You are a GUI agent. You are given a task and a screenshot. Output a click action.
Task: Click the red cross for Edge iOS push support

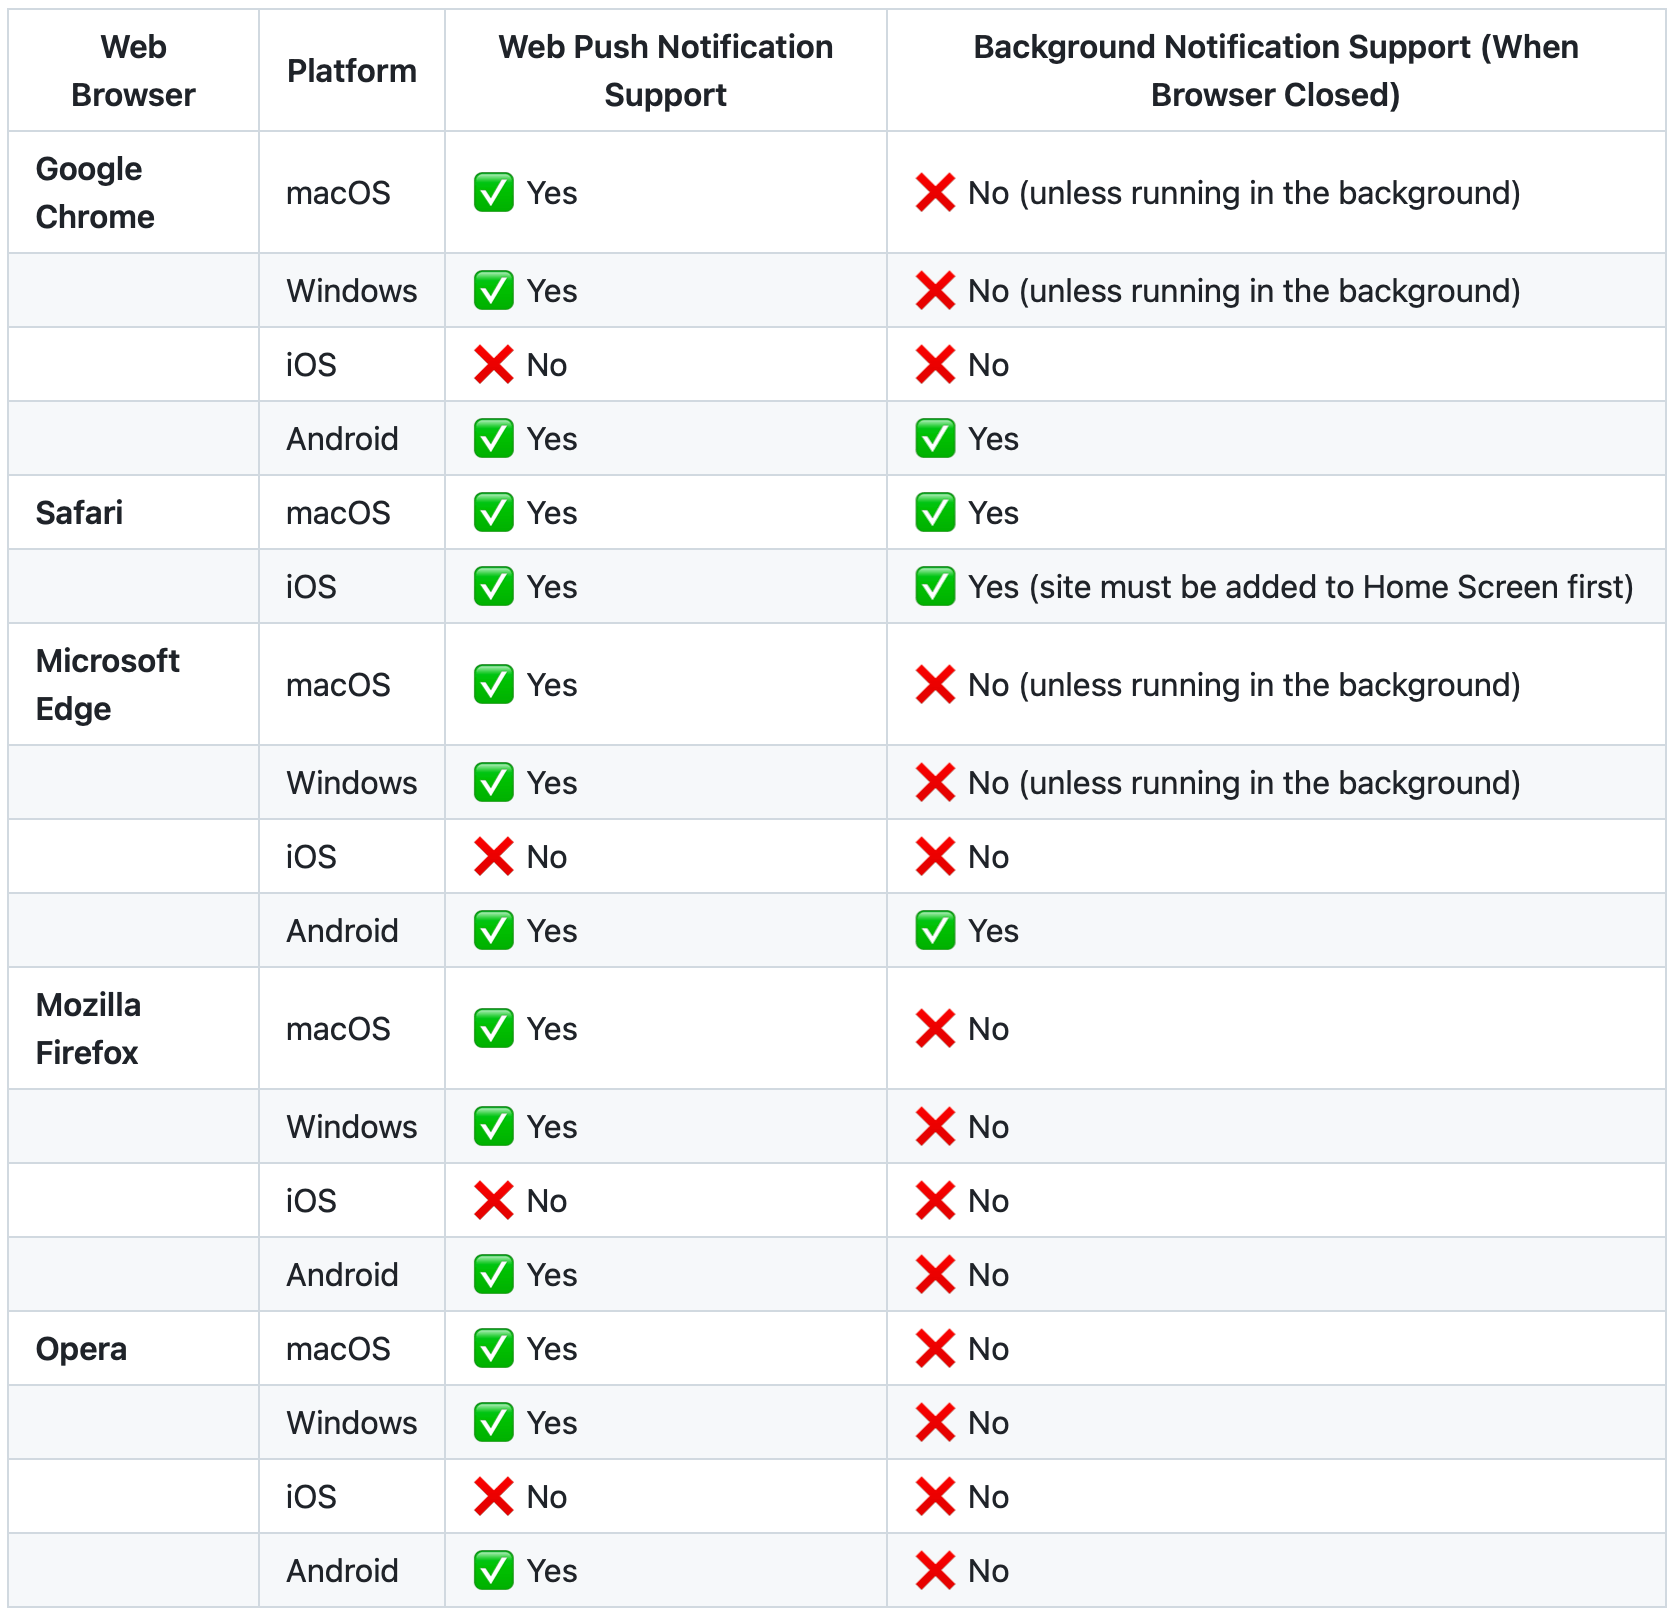pos(493,857)
